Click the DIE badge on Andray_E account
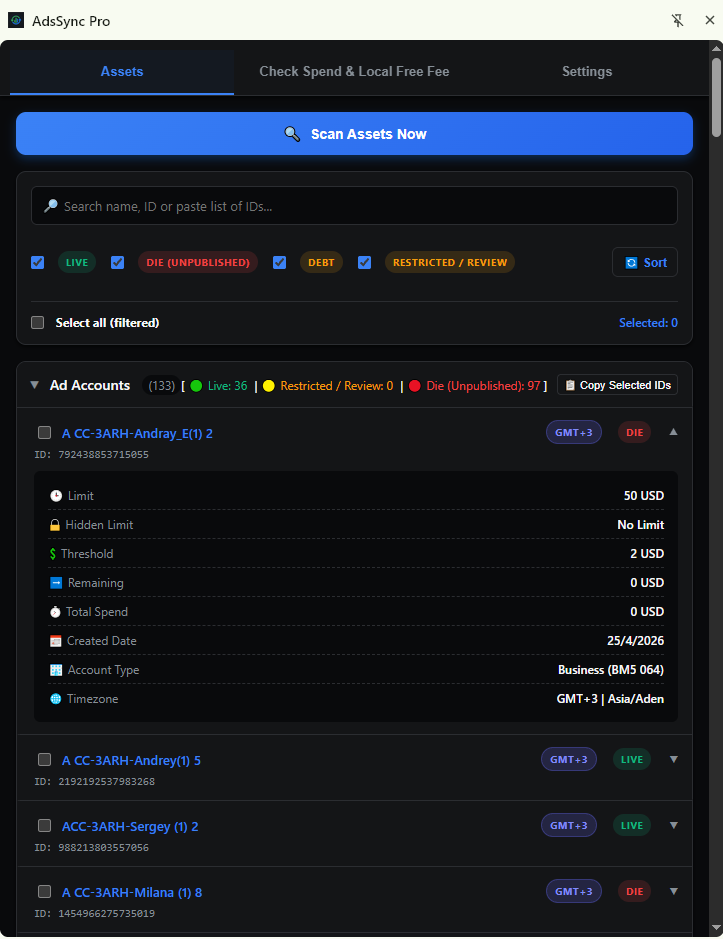This screenshot has height=939, width=723. (x=634, y=432)
